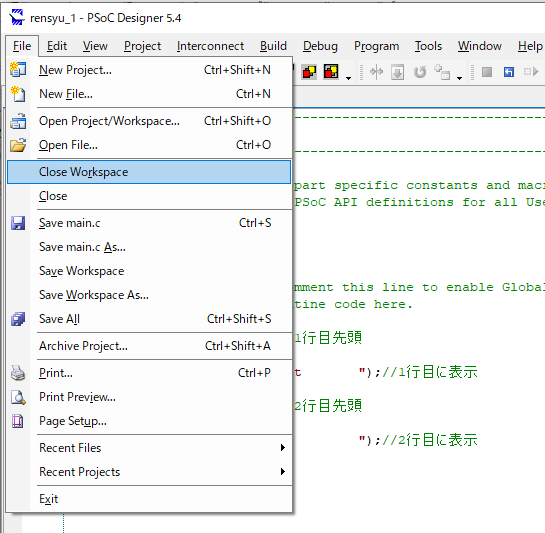545x533 pixels.
Task: Click the '1行目先頭' comment in editor
Action: coord(328,338)
